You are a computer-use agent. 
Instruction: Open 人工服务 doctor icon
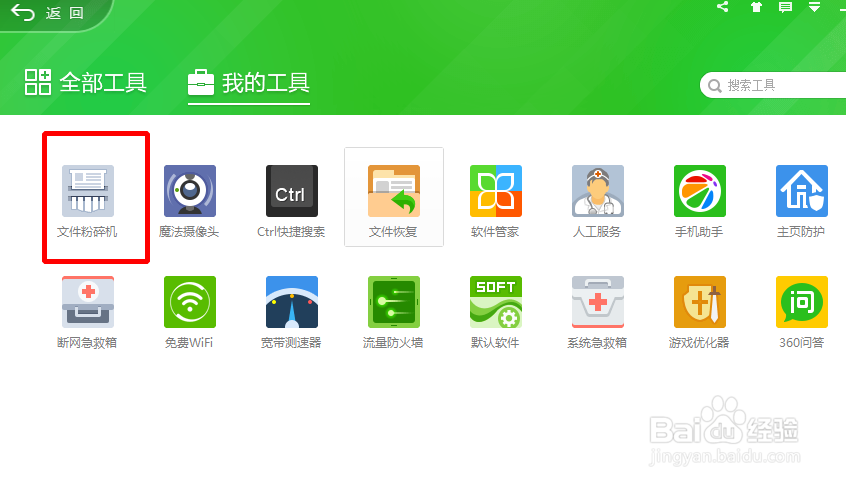pyautogui.click(x=598, y=191)
